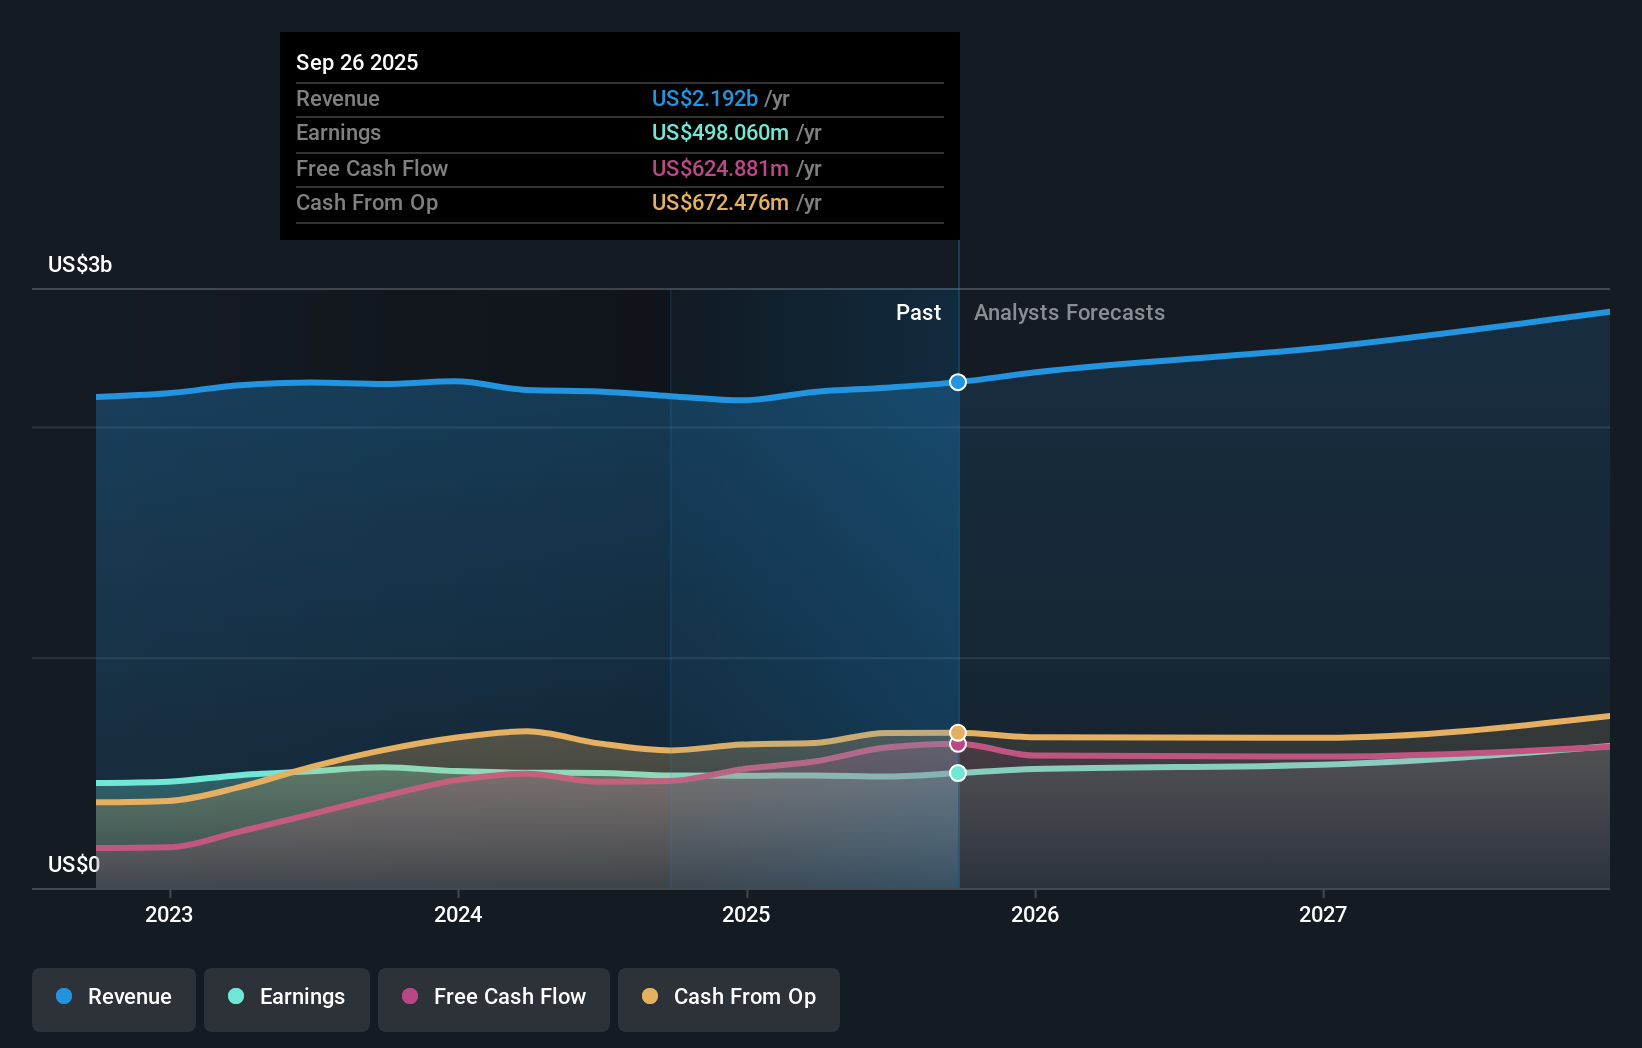Select the blue Revenue marker on the chart
The width and height of the screenshot is (1642, 1048).
click(x=957, y=382)
